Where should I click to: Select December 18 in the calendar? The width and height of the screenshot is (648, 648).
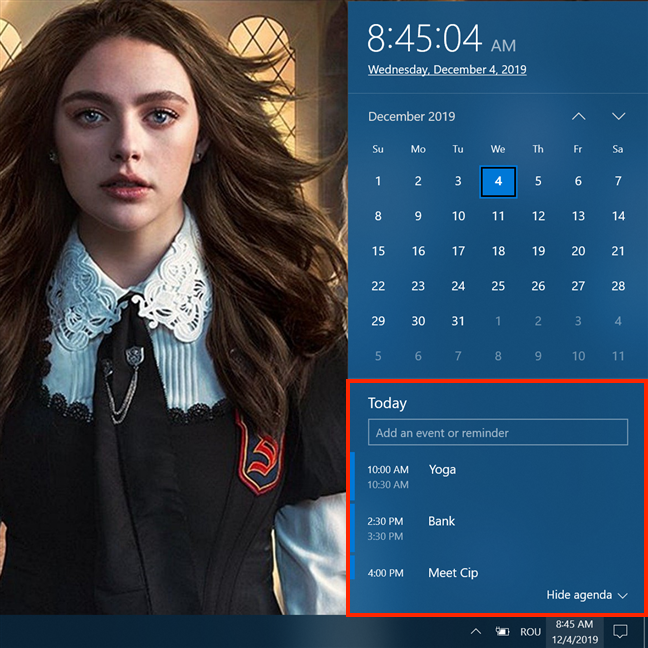[498, 251]
